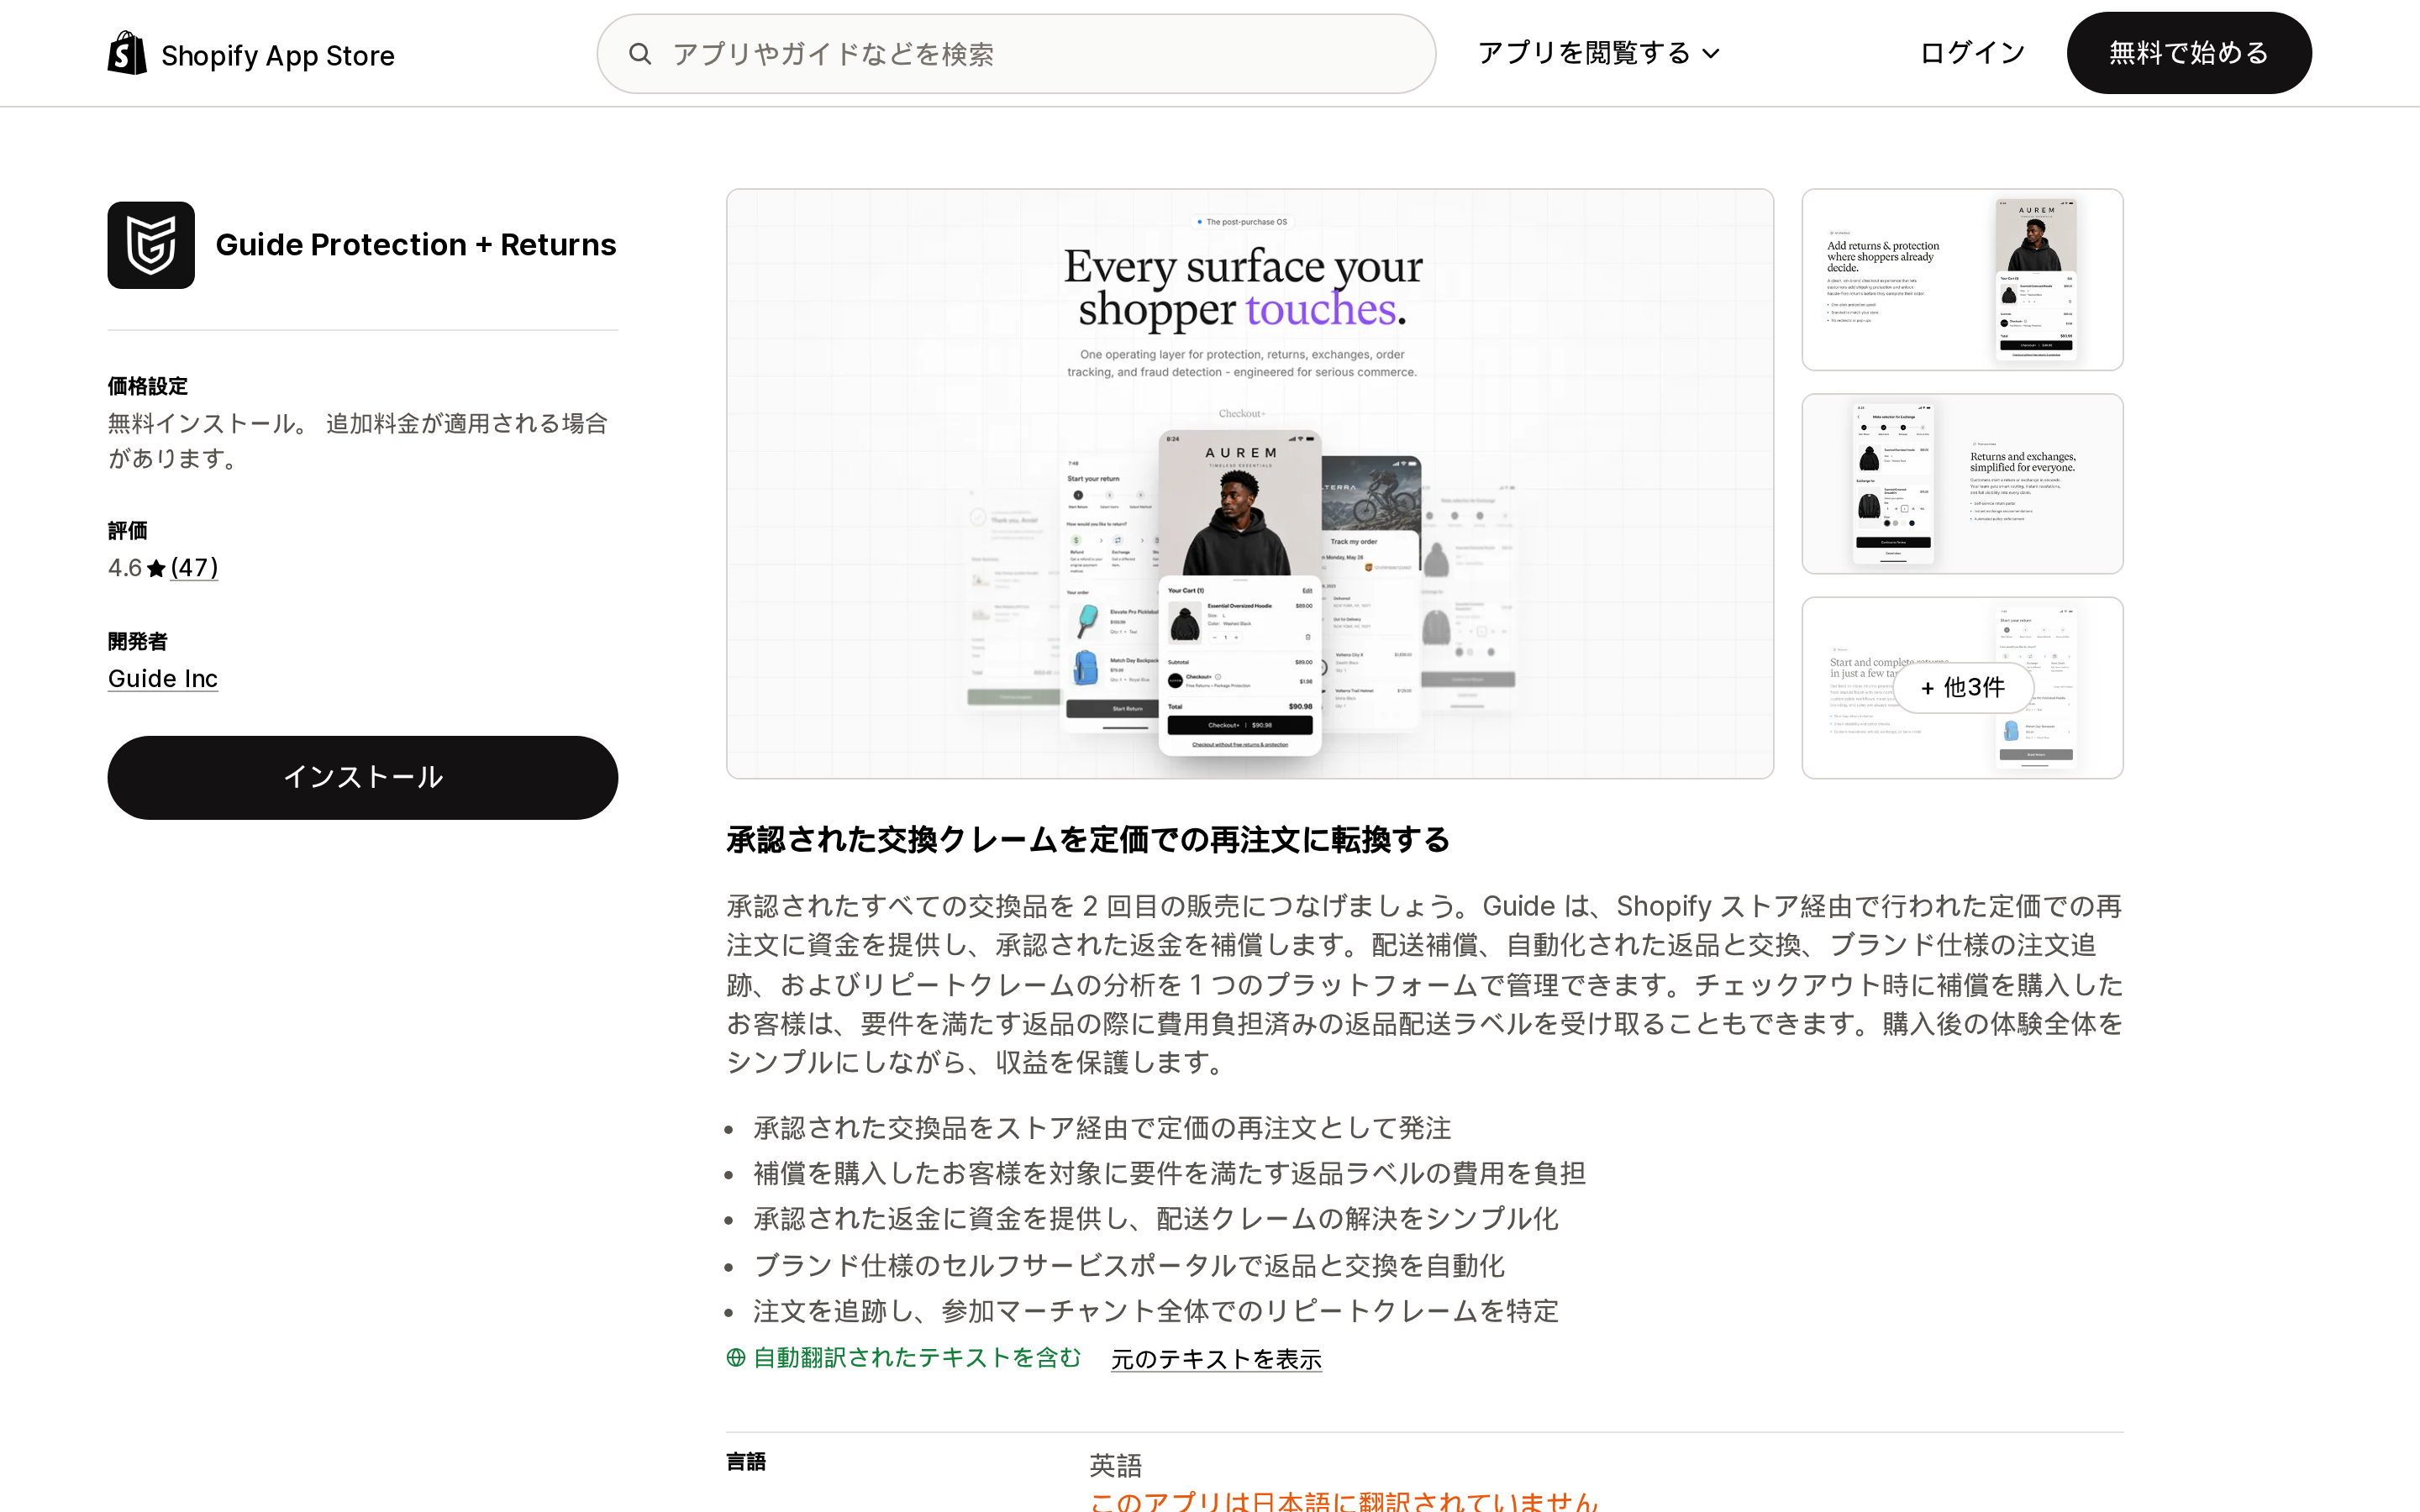This screenshot has width=2420, height=1512.
Task: Select the 言語 label
Action: click(x=746, y=1462)
